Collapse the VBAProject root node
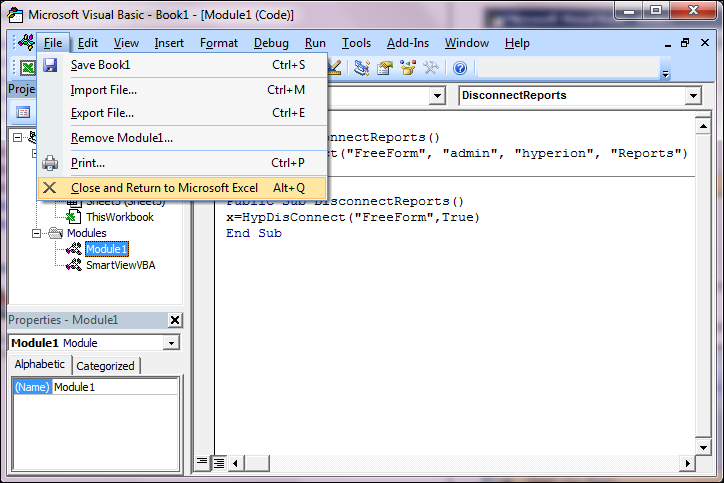Viewport: 724px width, 483px height. point(17,138)
